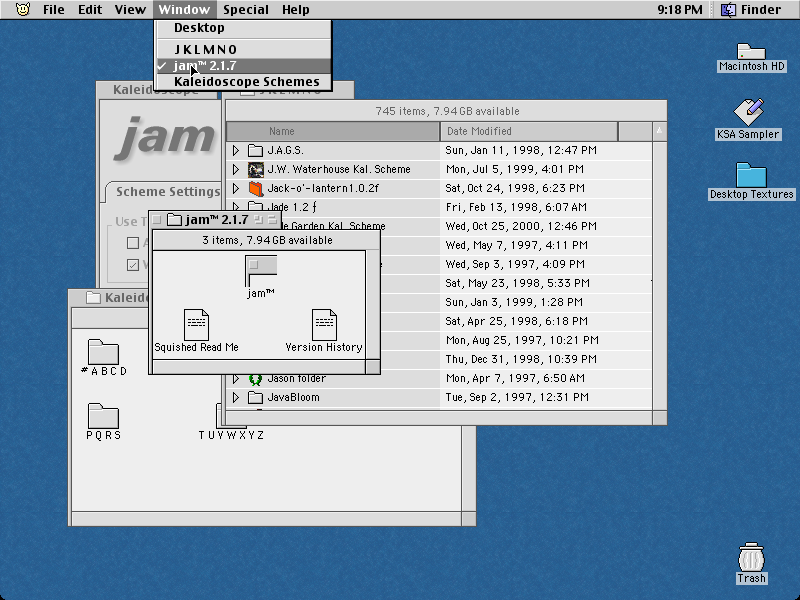Click the J.W. Waterhouse Kal. Scheme thumbnail icon

(x=256, y=169)
